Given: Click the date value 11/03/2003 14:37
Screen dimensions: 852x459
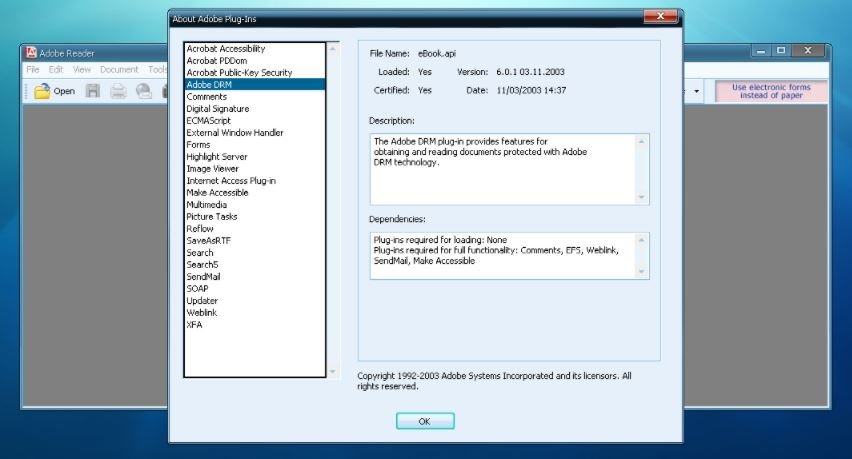Looking at the screenshot, I should point(531,90).
